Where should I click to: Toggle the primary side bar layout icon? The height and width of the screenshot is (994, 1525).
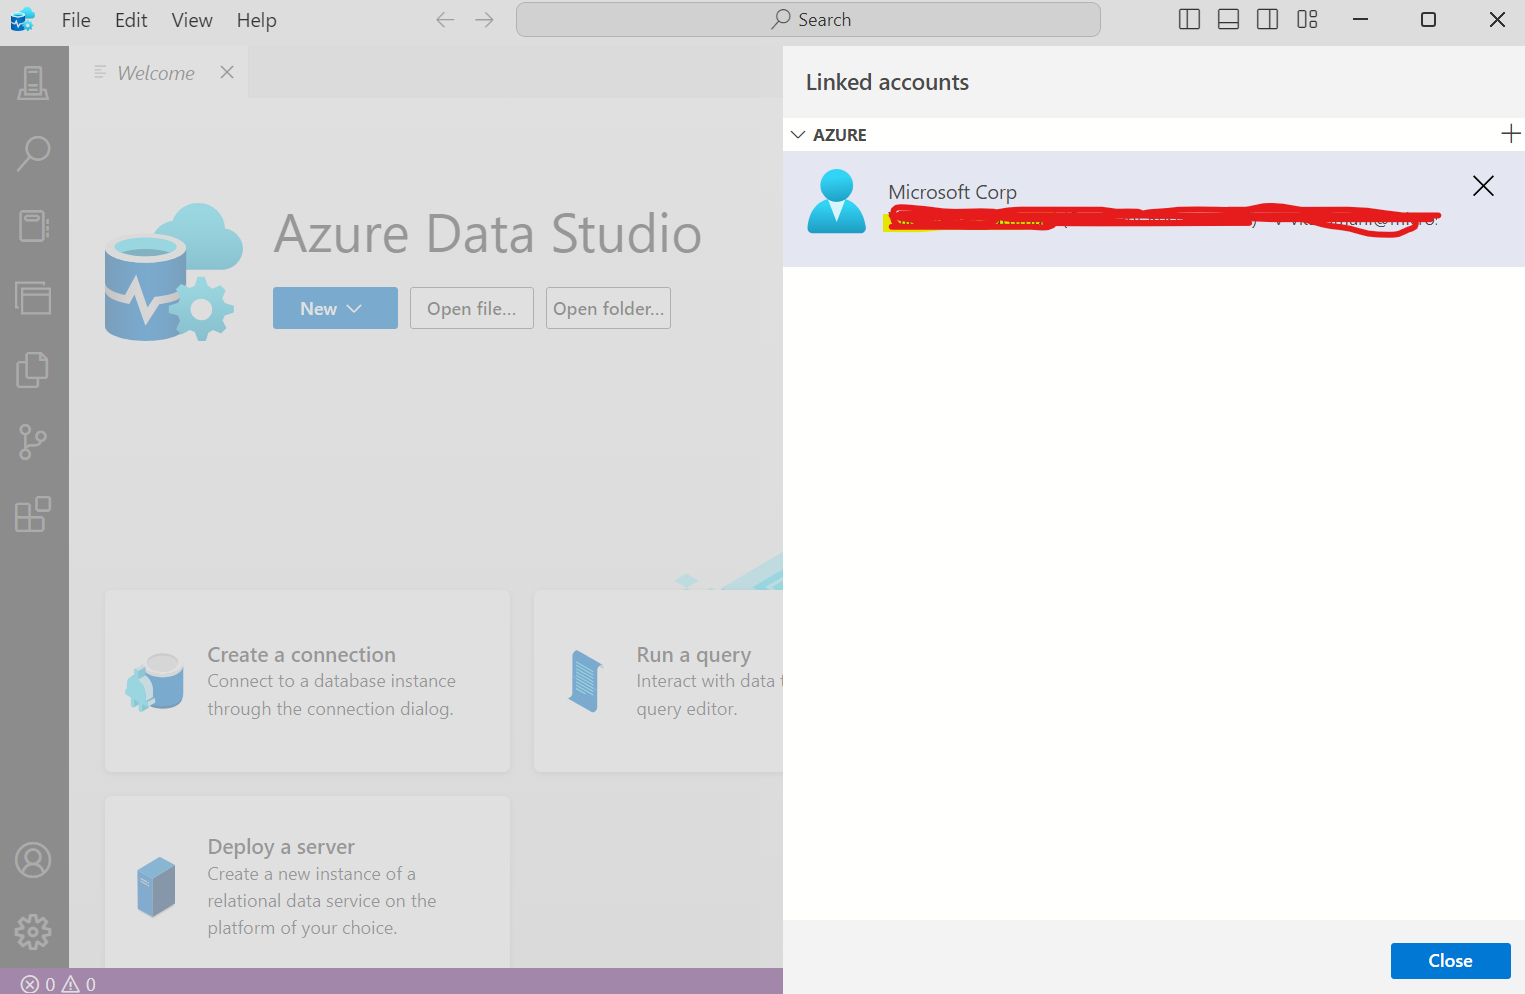(x=1189, y=20)
